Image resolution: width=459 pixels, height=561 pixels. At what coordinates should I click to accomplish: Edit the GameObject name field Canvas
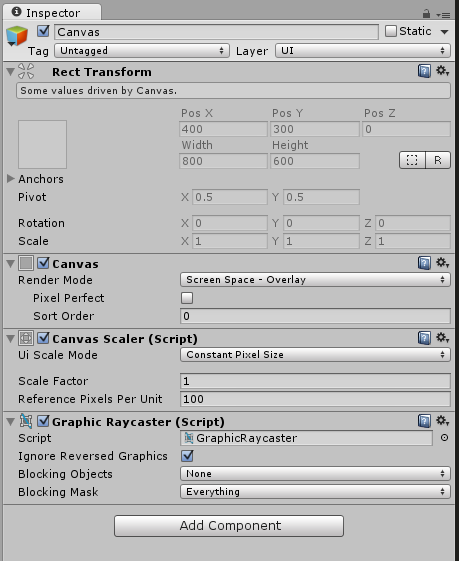[216, 32]
